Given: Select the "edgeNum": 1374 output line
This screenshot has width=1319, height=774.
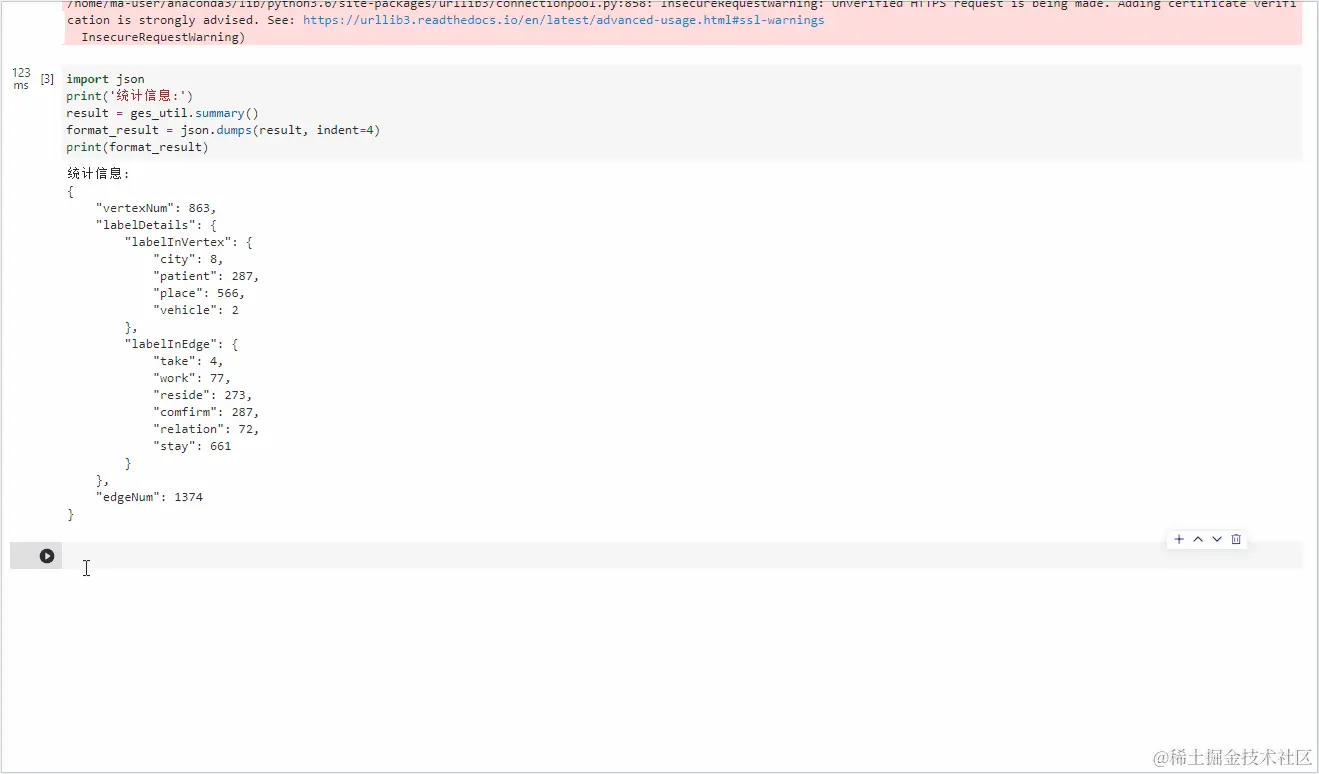Looking at the screenshot, I should click(x=149, y=497).
